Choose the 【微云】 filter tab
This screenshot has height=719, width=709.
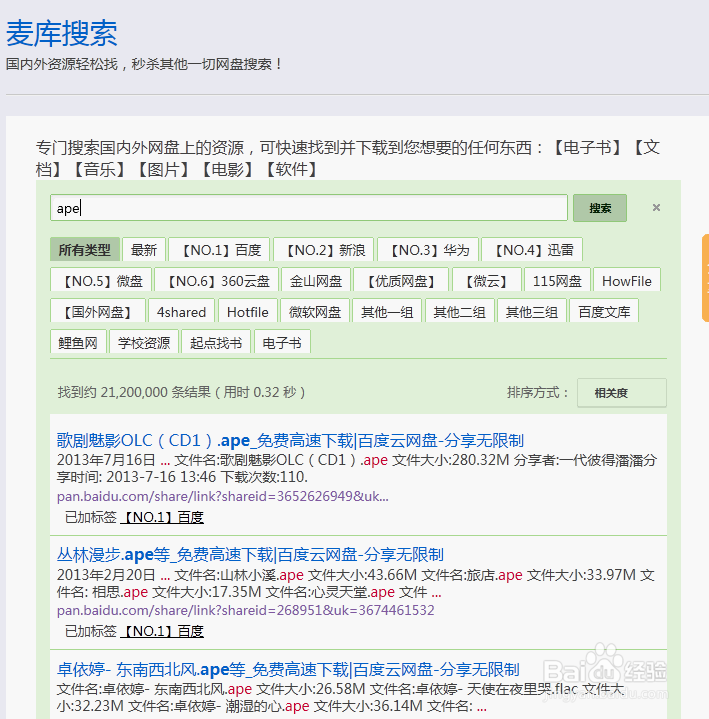pyautogui.click(x=487, y=280)
